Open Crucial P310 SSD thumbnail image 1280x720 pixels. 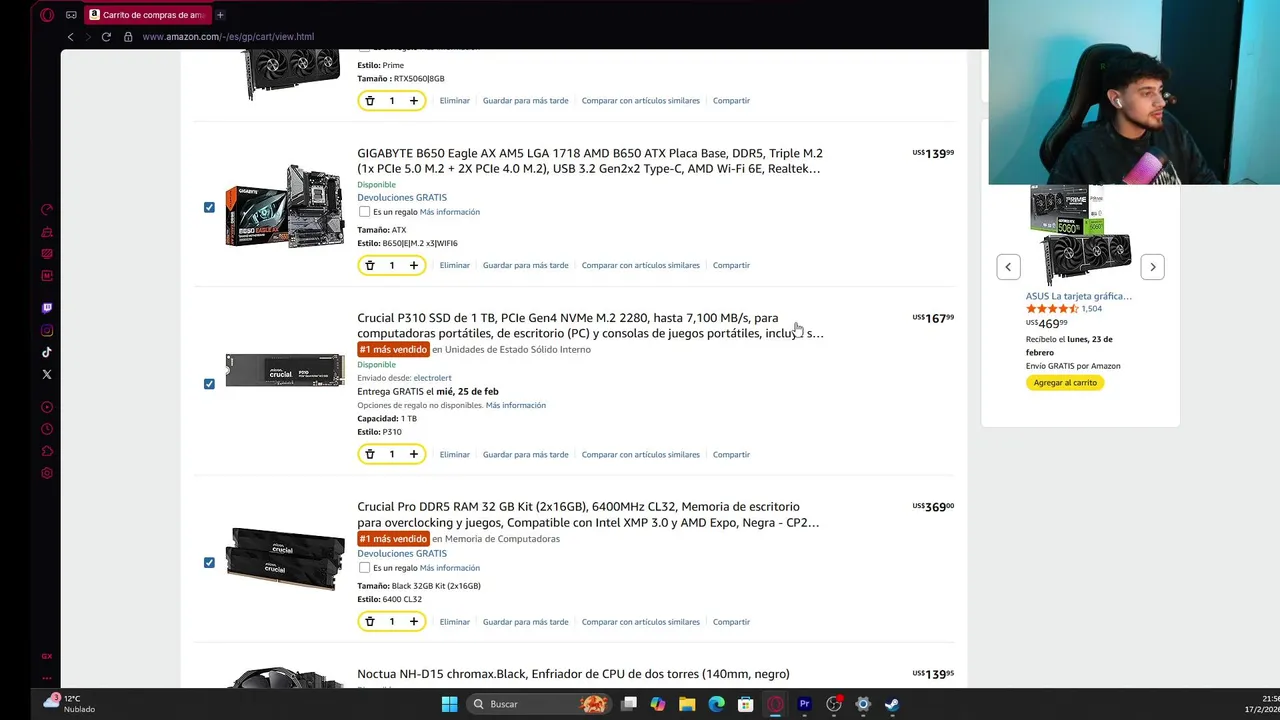285,370
